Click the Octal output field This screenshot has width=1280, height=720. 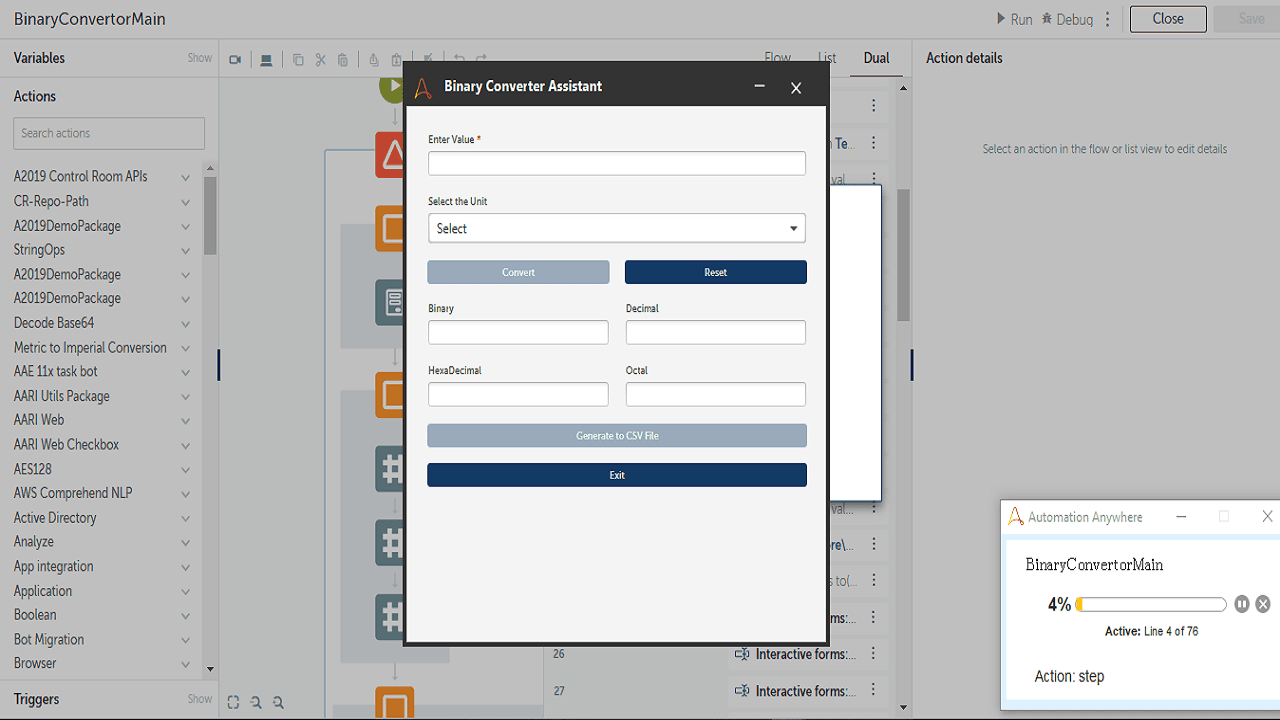(716, 394)
